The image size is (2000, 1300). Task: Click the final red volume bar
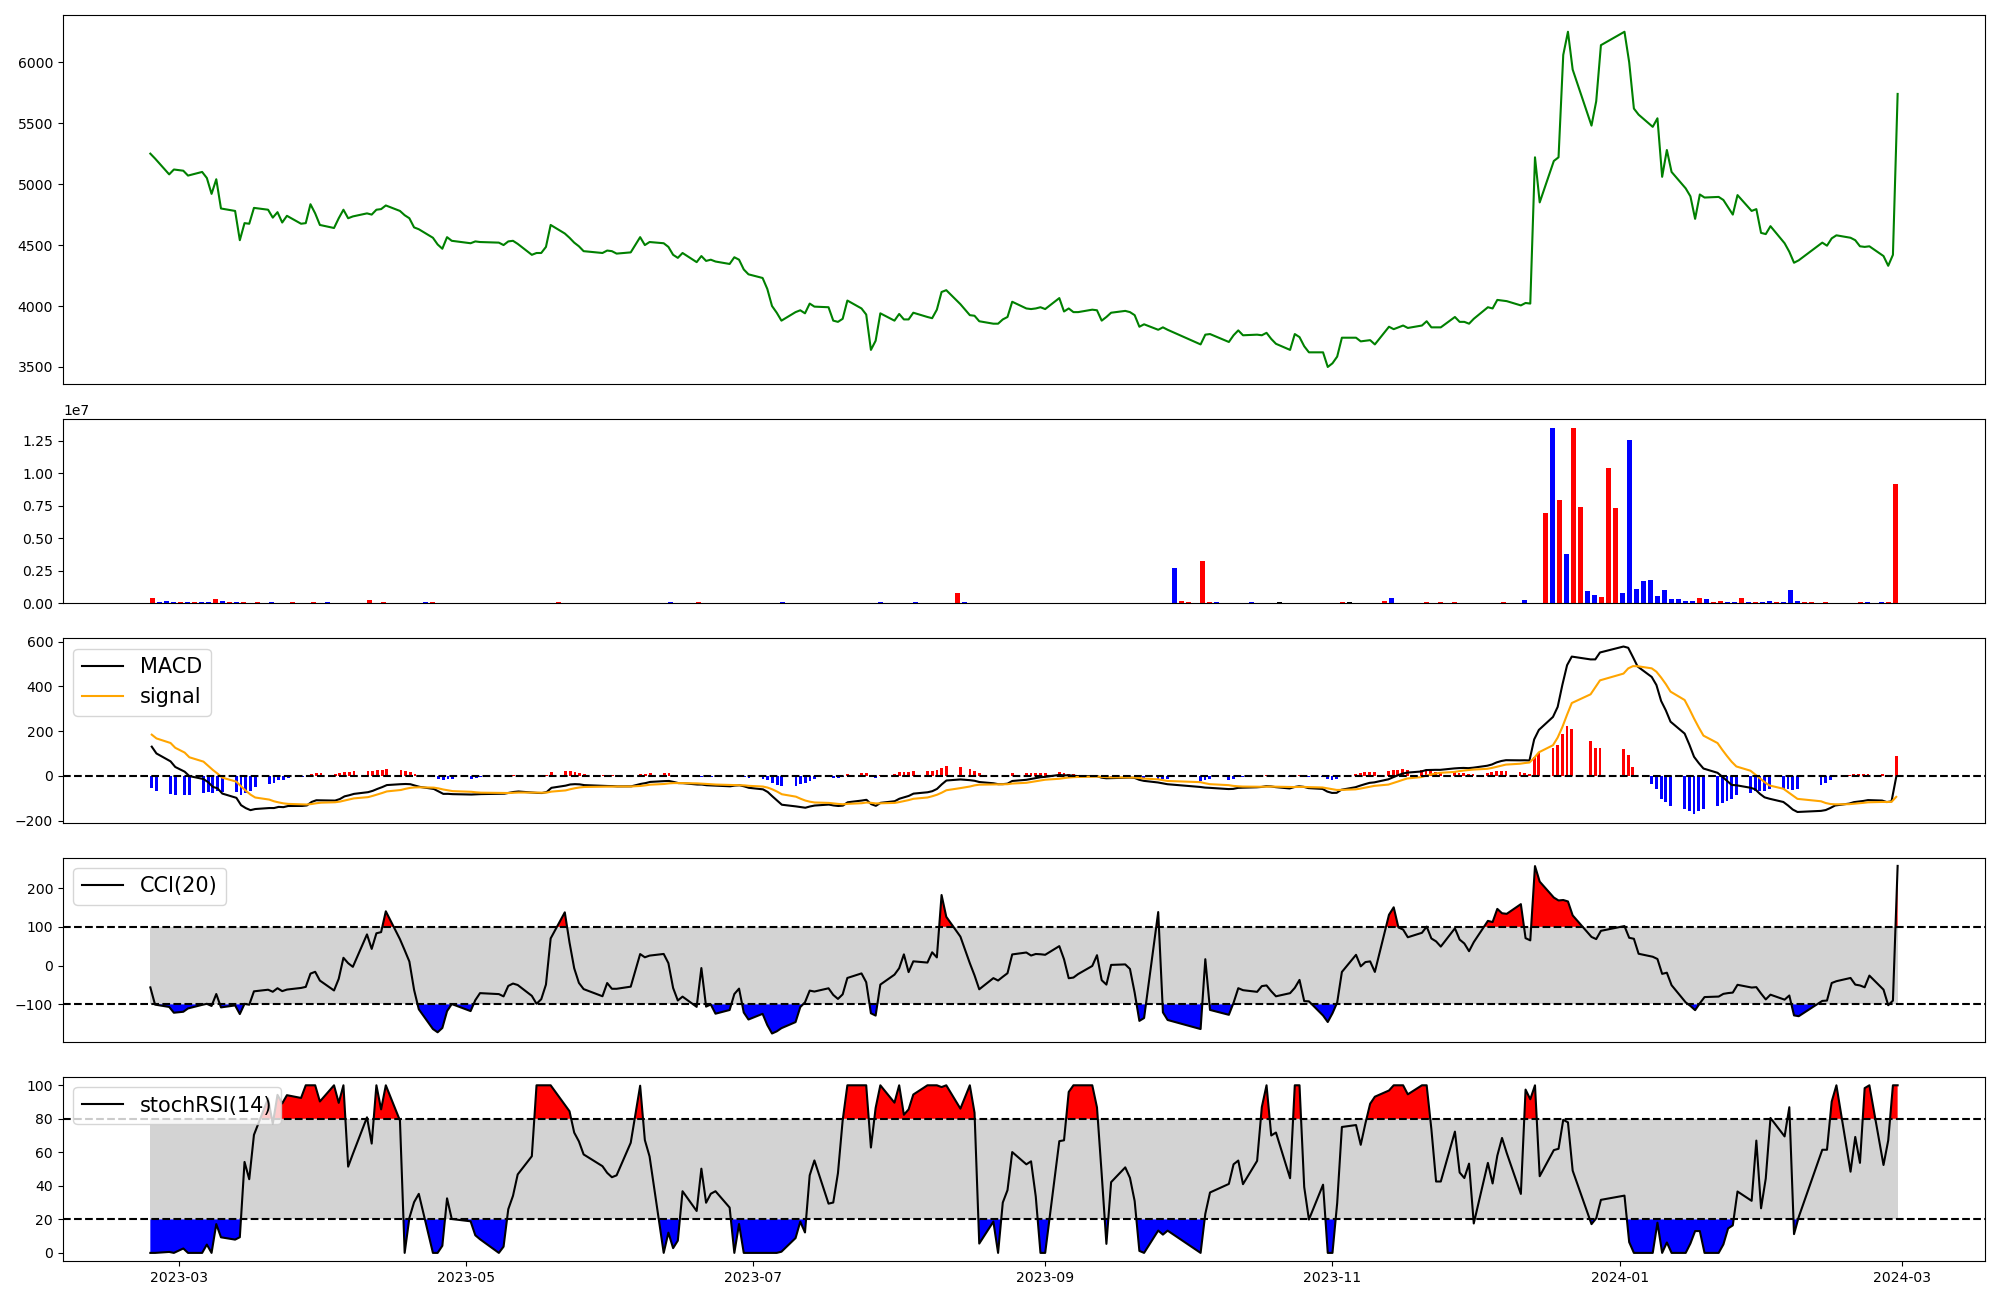click(x=1895, y=544)
